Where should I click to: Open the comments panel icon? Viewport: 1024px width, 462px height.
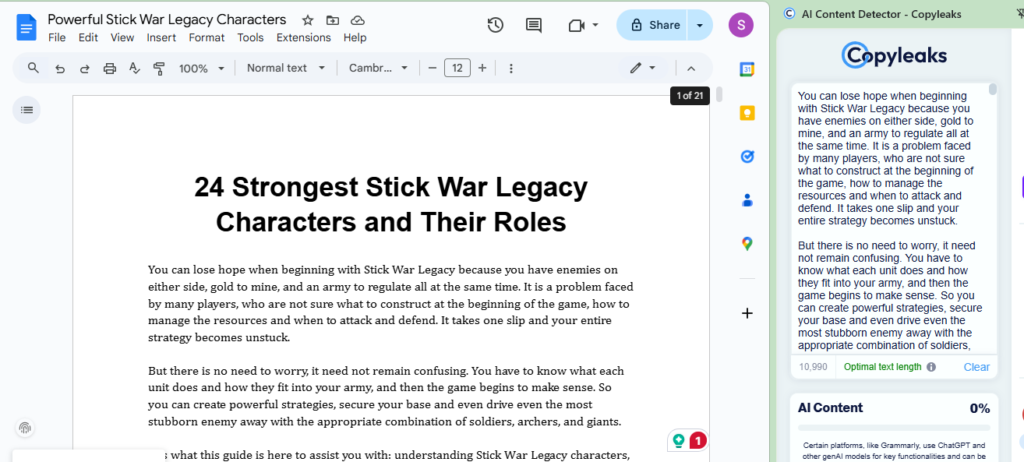pyautogui.click(x=534, y=25)
